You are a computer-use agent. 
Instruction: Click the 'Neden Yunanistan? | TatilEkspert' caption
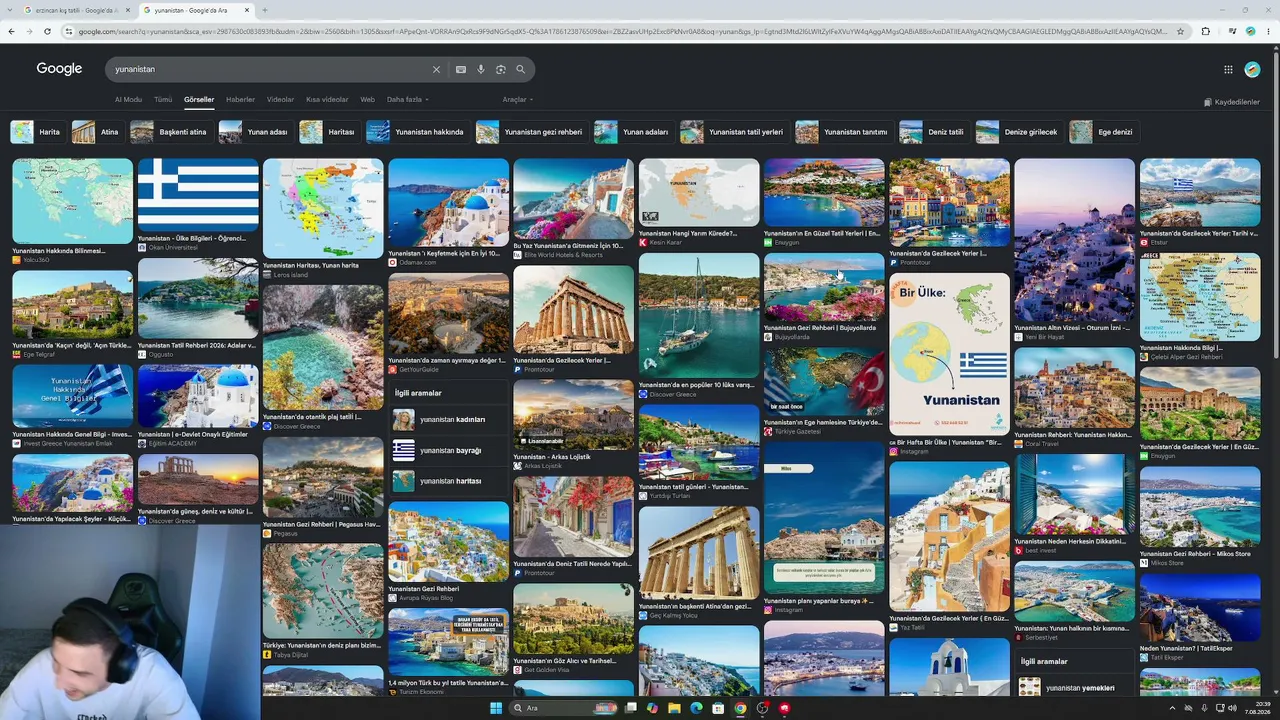[1186, 649]
